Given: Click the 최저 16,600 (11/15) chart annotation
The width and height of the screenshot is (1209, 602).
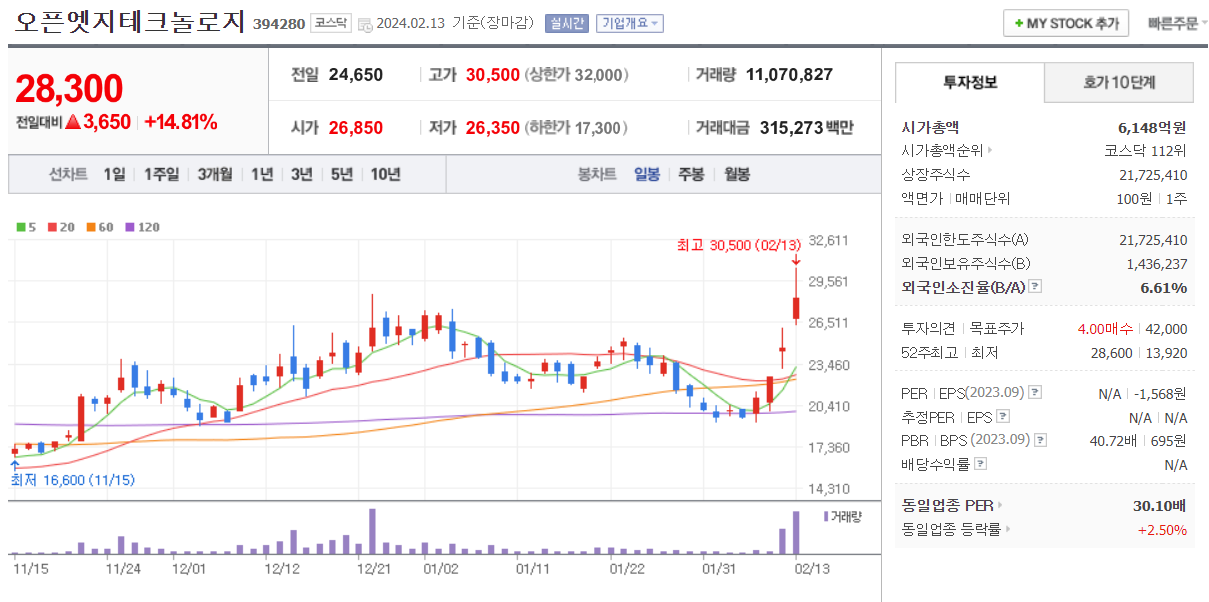Looking at the screenshot, I should 72,480.
